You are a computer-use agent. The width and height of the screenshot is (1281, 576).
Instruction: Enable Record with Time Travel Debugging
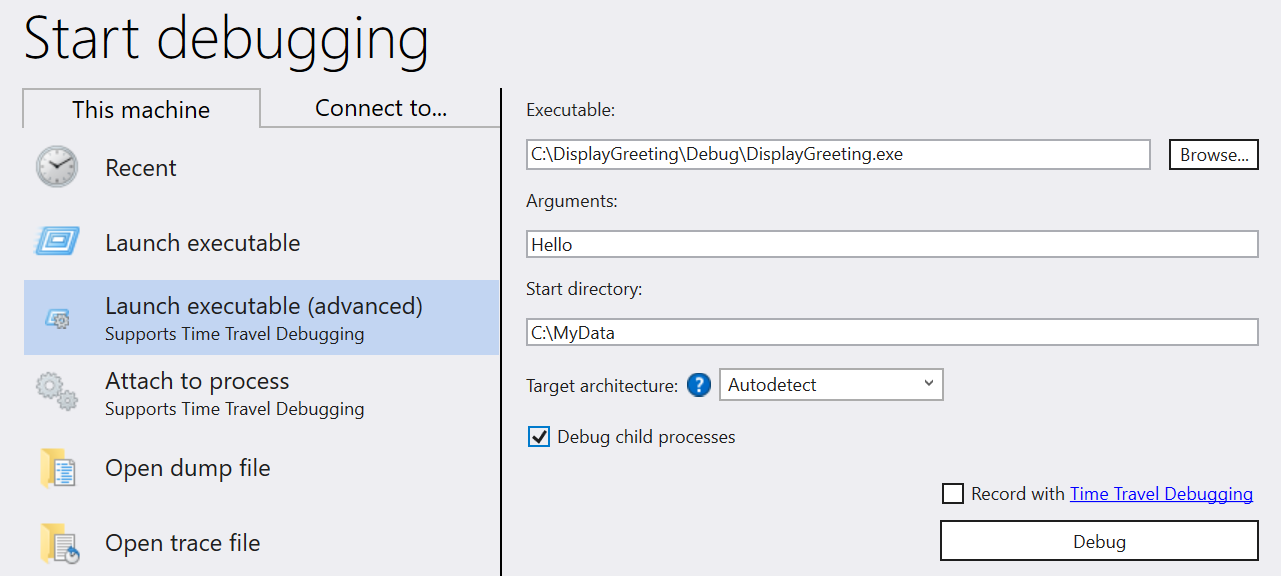(x=950, y=493)
